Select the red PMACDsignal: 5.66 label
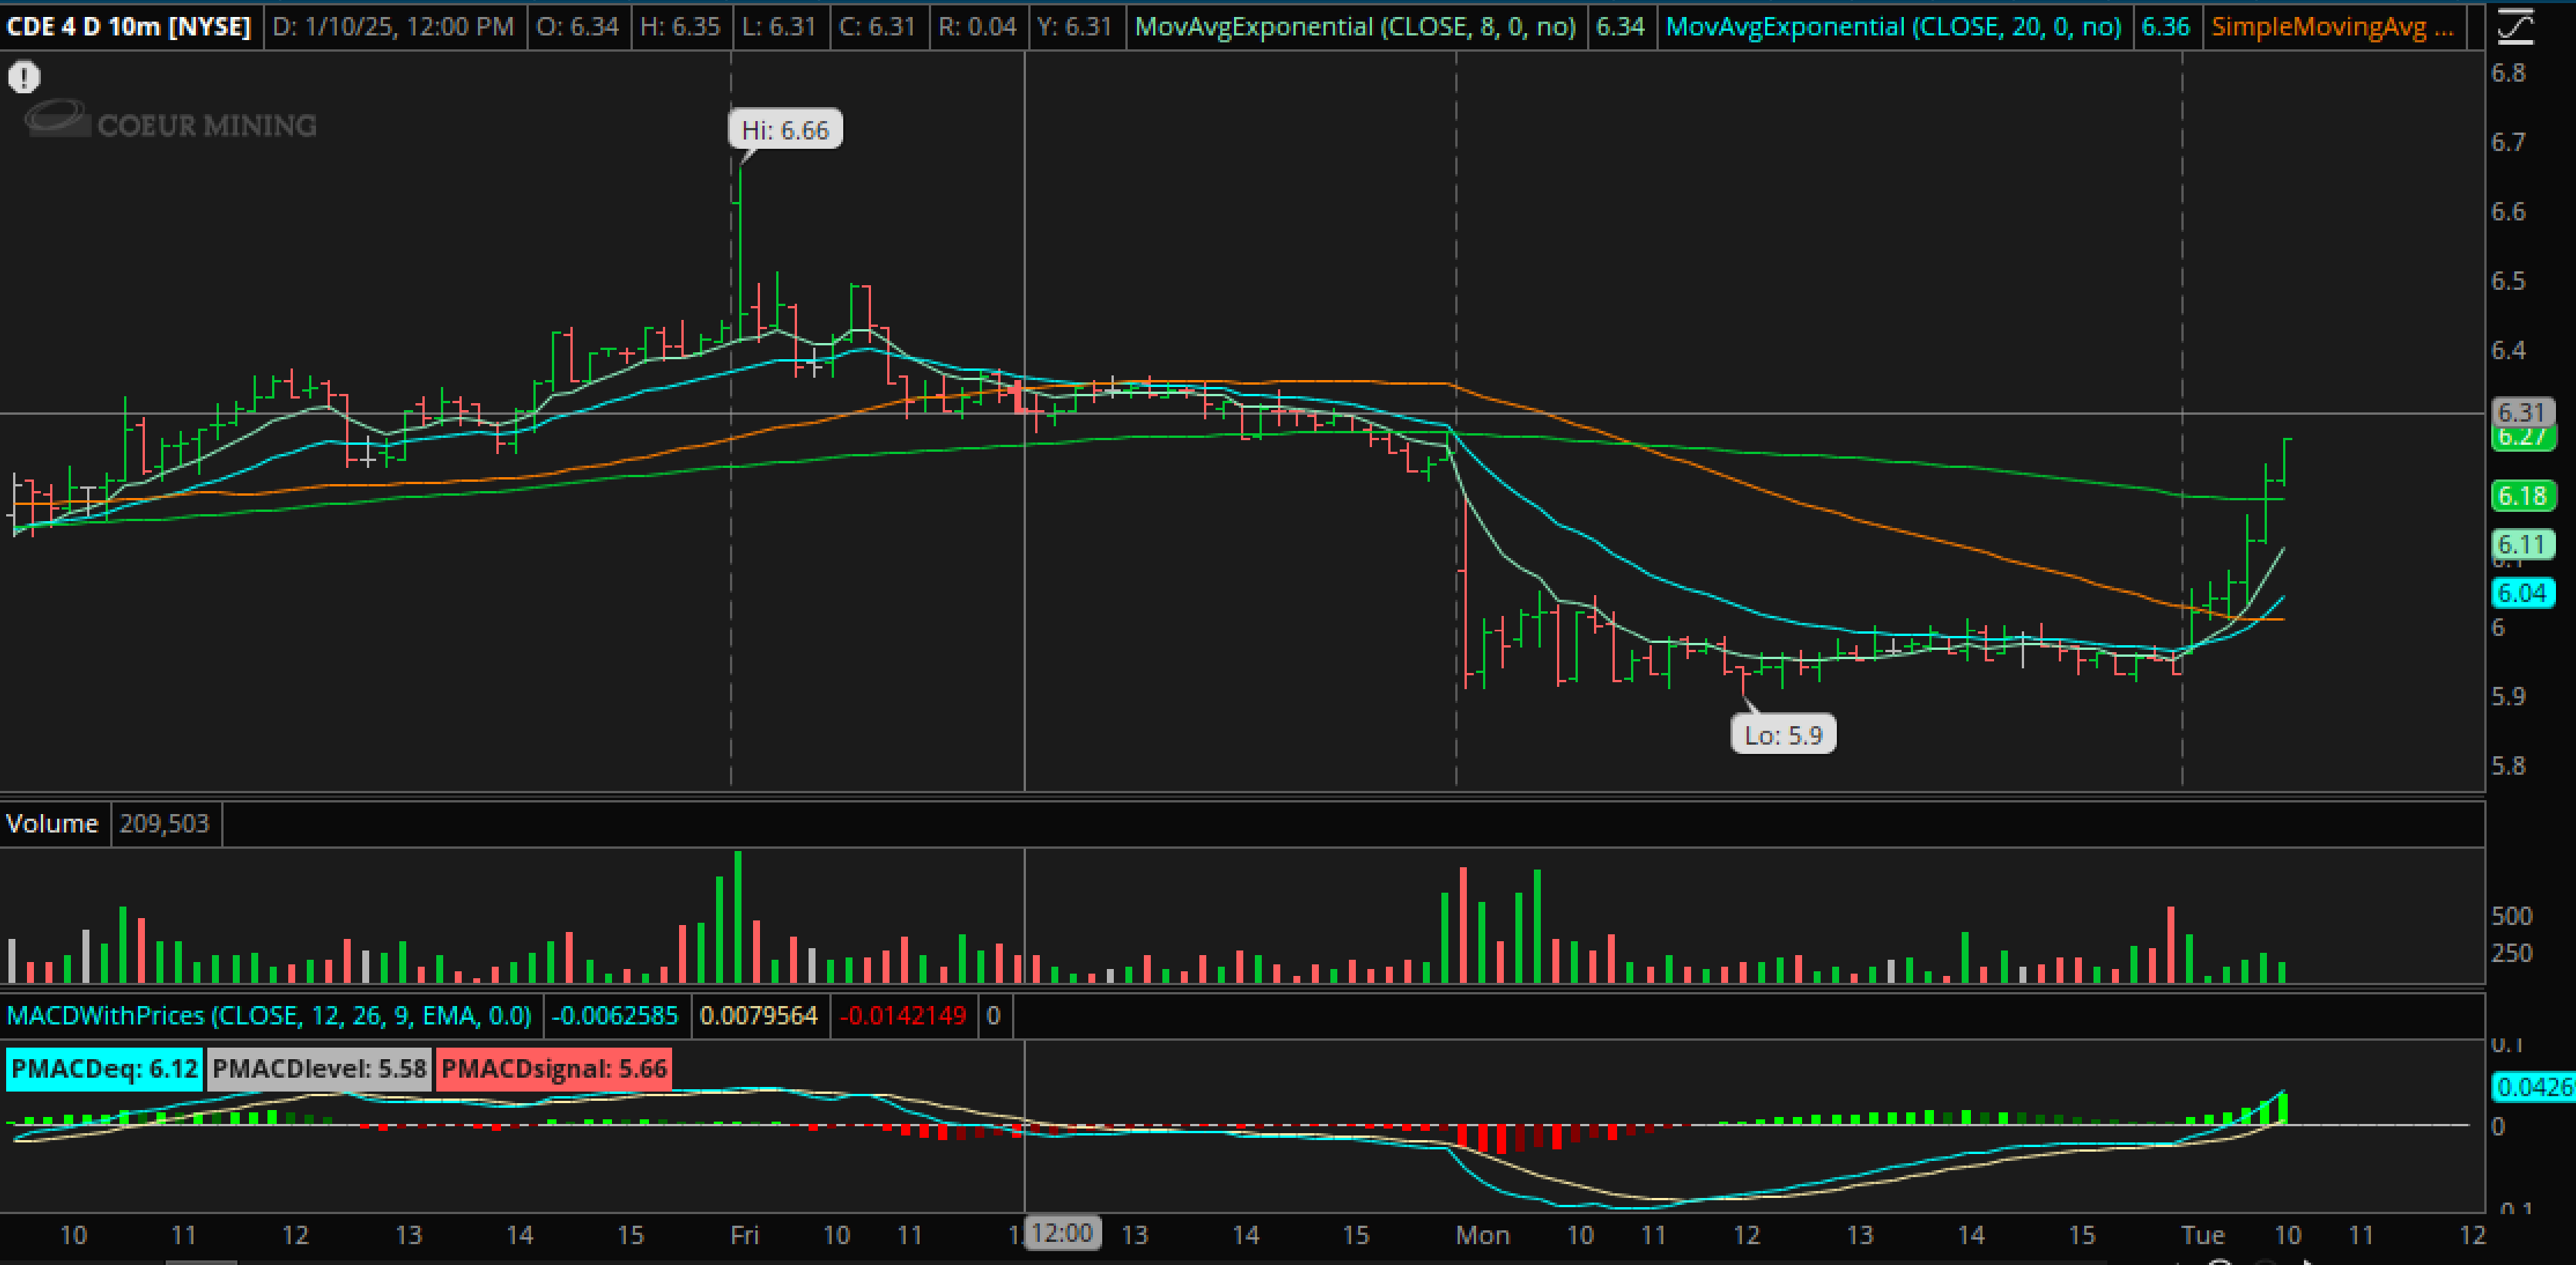 553,1068
